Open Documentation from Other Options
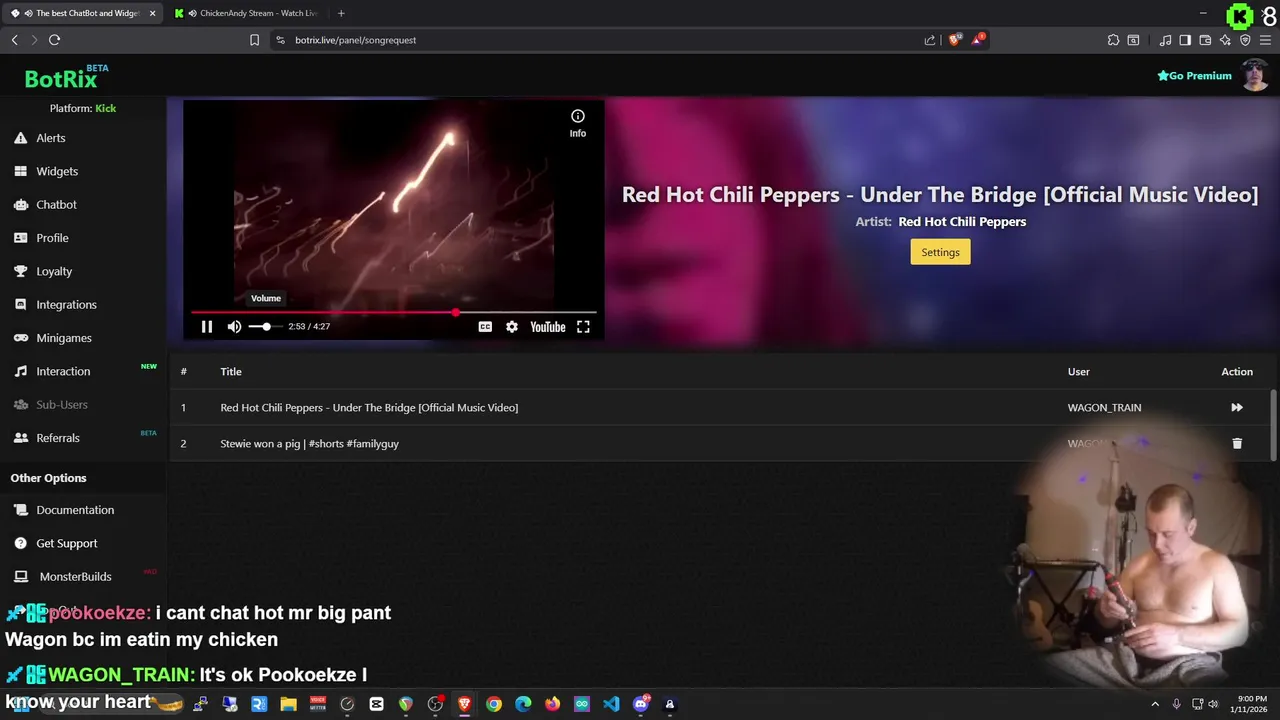 click(x=75, y=510)
